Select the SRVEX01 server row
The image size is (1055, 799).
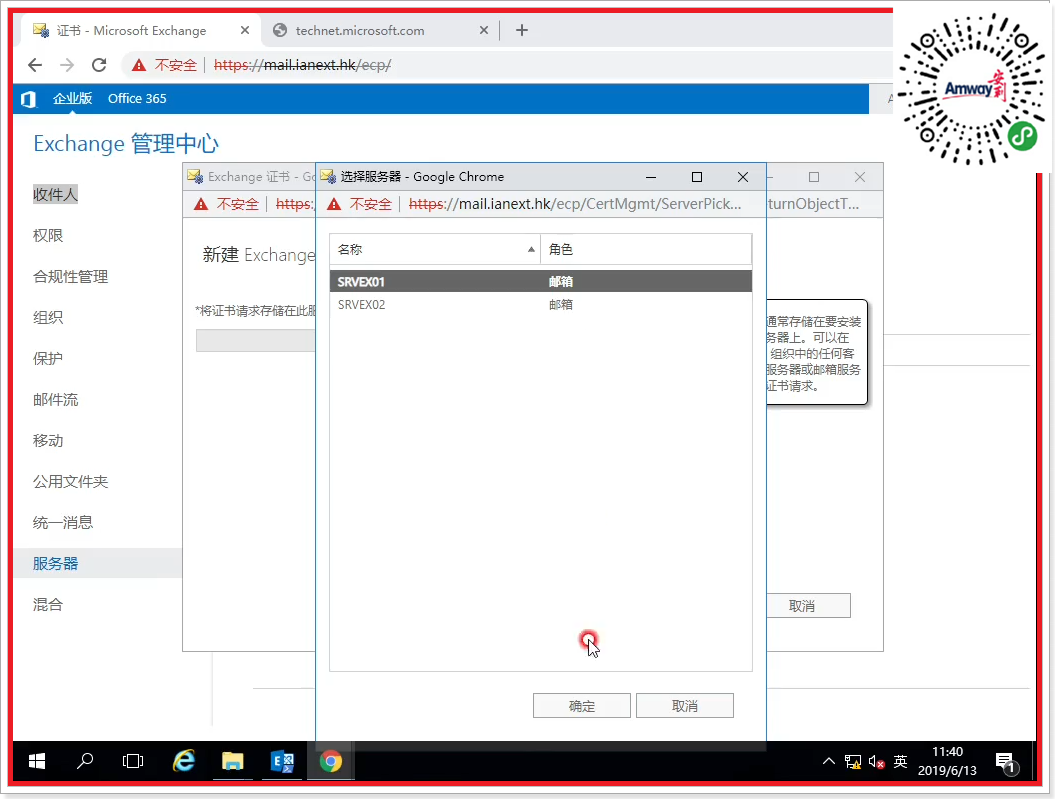pos(540,282)
